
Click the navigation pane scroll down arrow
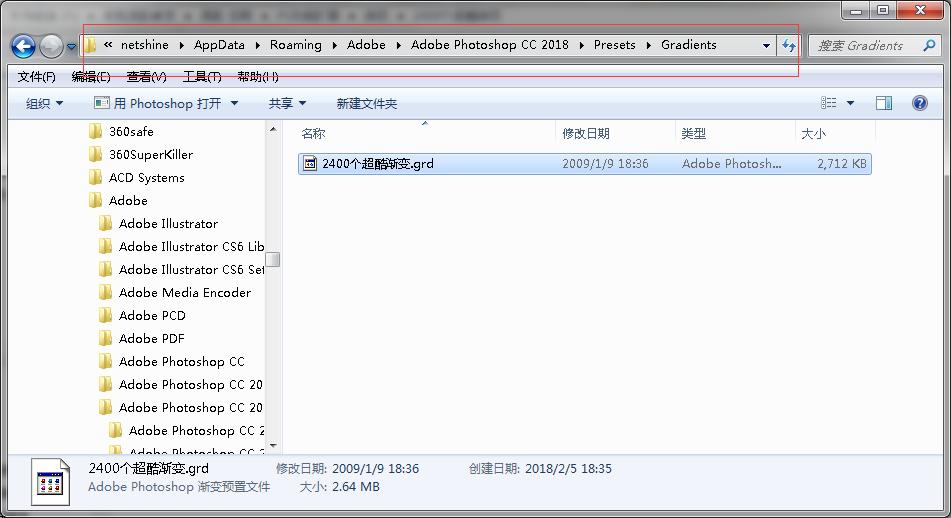(x=273, y=446)
